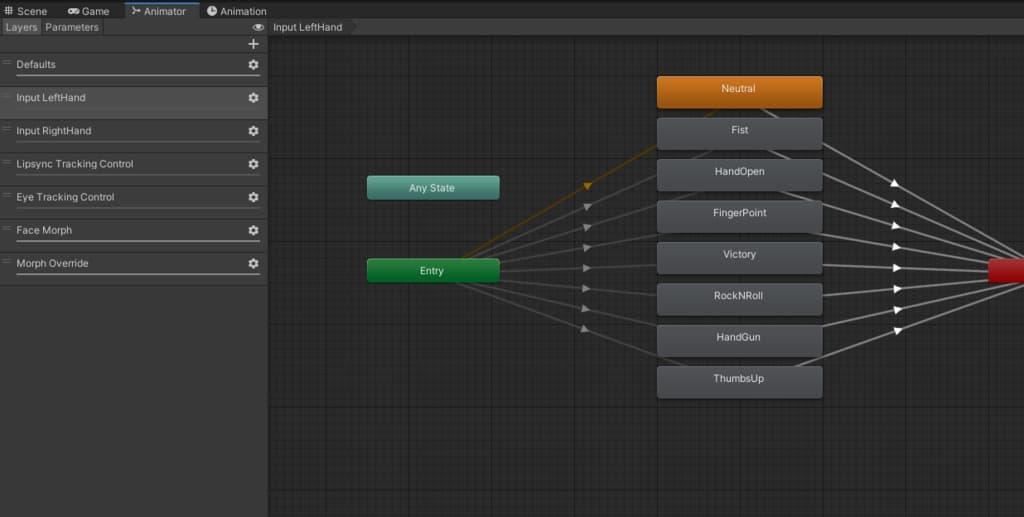Click Eye Tracking Control gear icon

(x=253, y=197)
